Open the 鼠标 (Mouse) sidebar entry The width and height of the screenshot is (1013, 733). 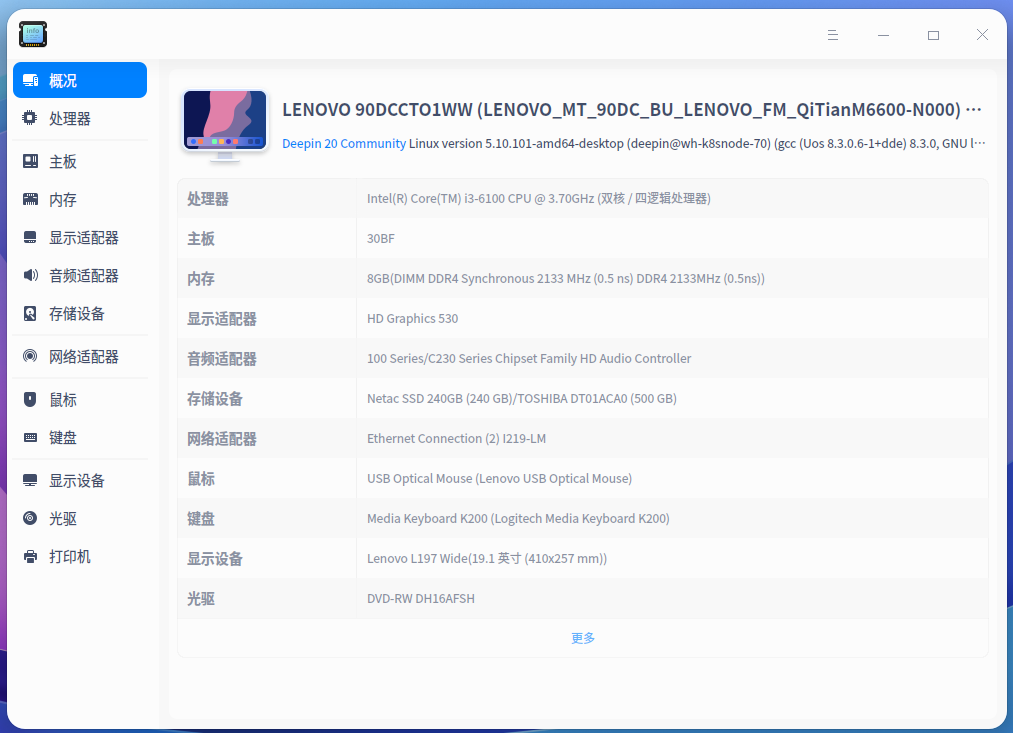pyautogui.click(x=30, y=399)
